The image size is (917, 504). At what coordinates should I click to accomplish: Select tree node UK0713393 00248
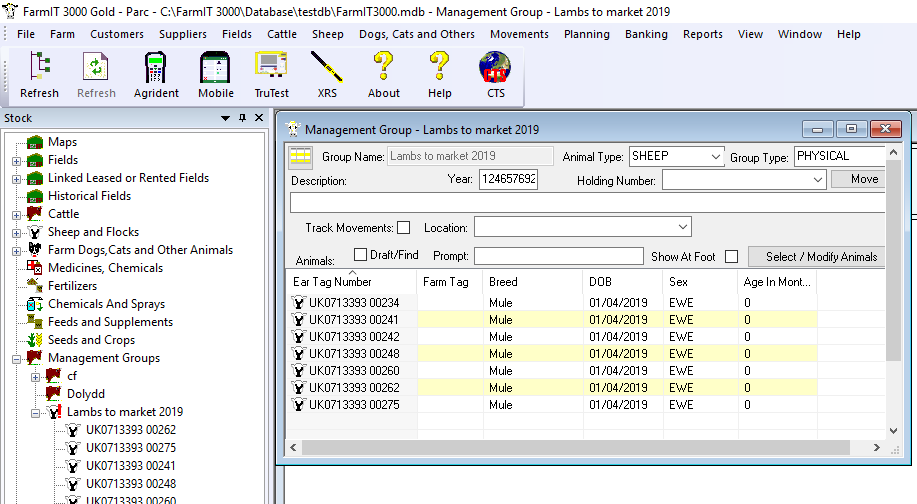(131, 484)
